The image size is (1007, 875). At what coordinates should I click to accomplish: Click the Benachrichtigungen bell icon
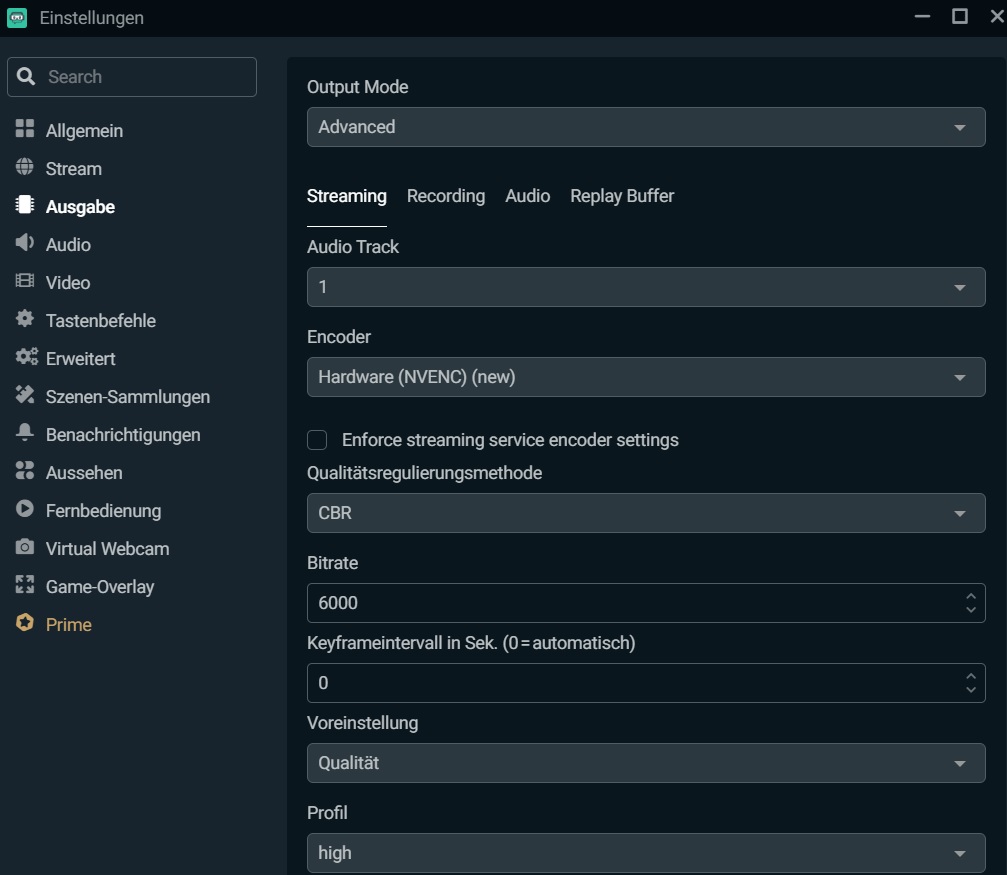[25, 434]
